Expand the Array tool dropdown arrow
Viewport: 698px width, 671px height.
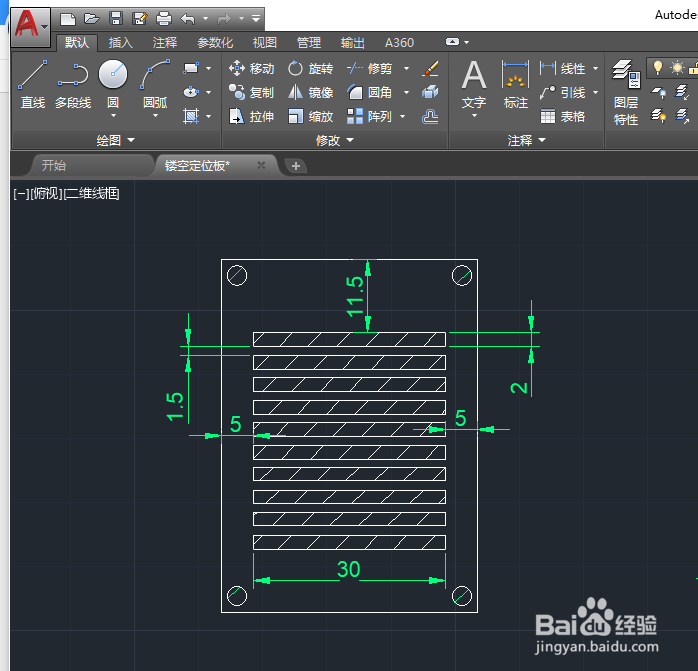point(403,117)
